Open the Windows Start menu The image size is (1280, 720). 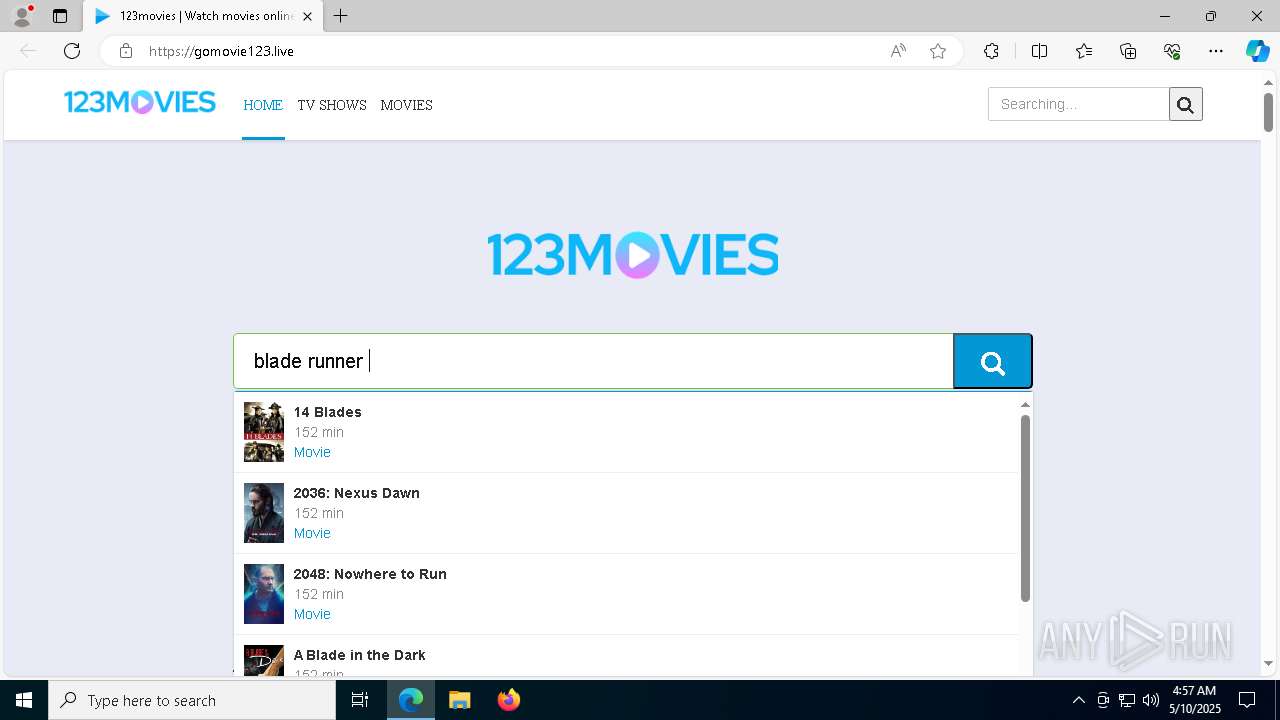[x=24, y=700]
